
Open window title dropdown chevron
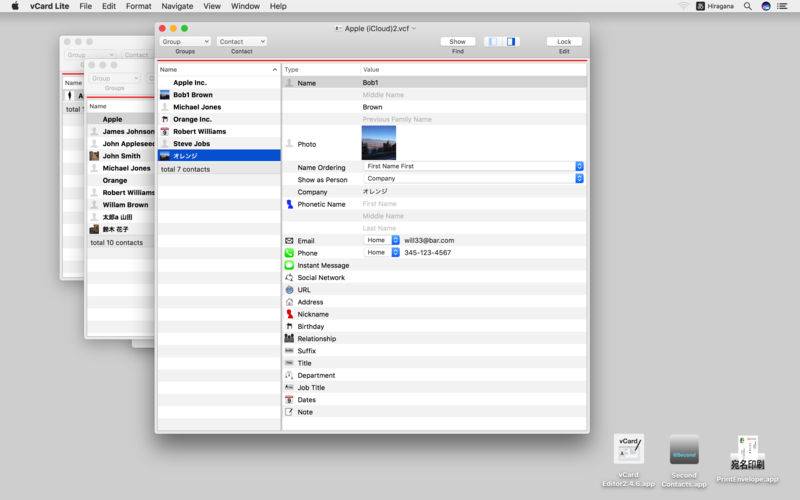(414, 29)
